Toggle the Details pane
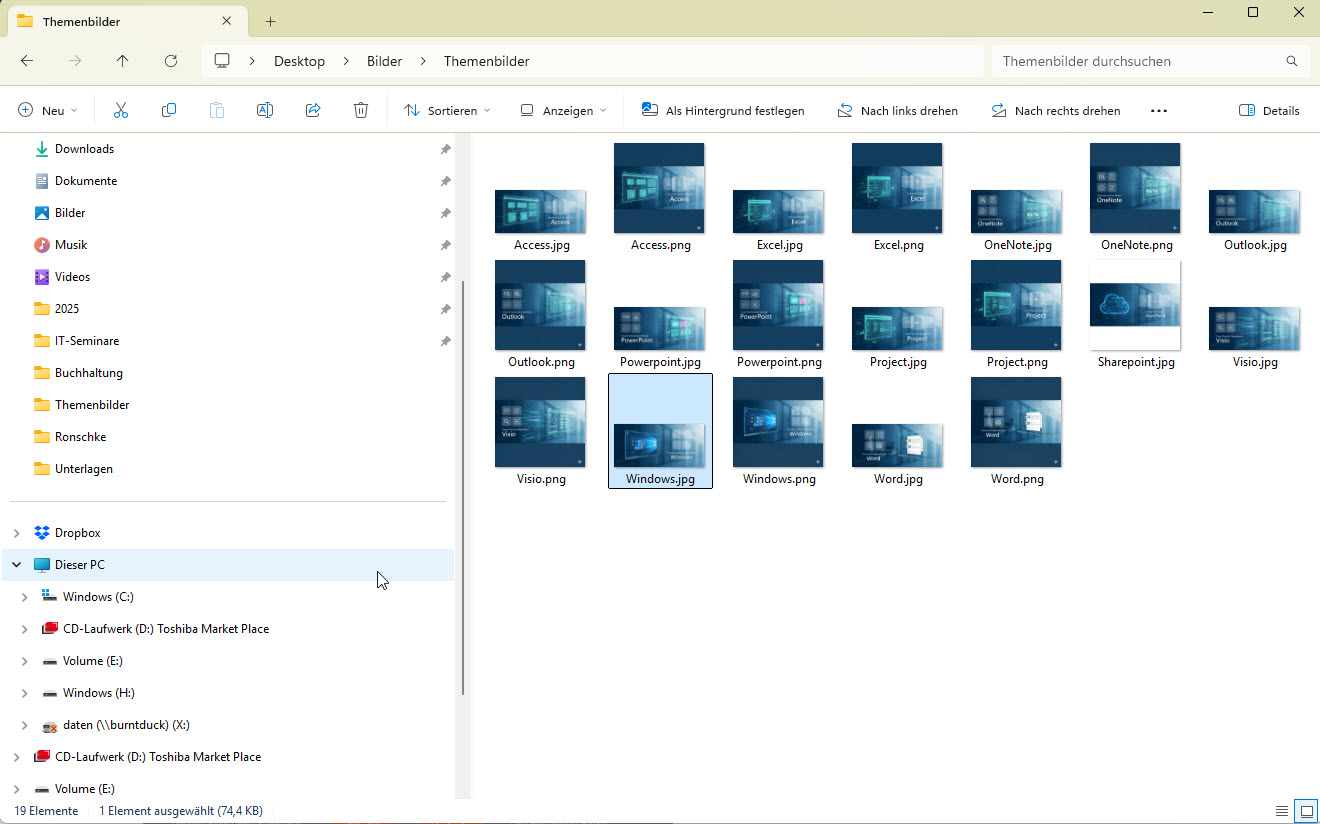 pos(1269,111)
